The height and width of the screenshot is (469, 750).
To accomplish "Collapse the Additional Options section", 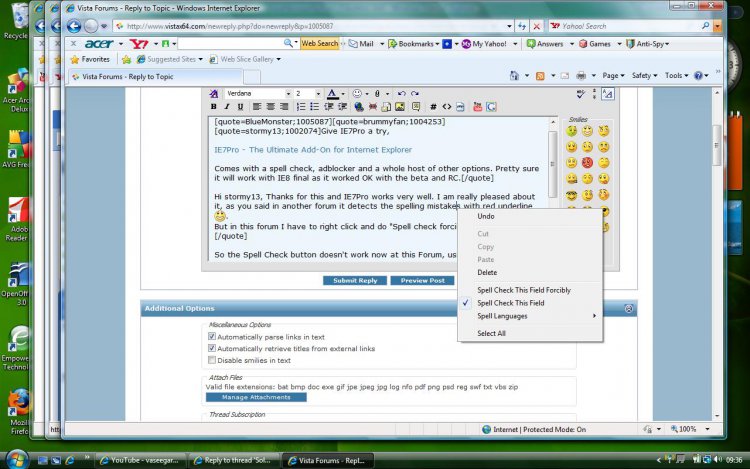I will [x=629, y=309].
